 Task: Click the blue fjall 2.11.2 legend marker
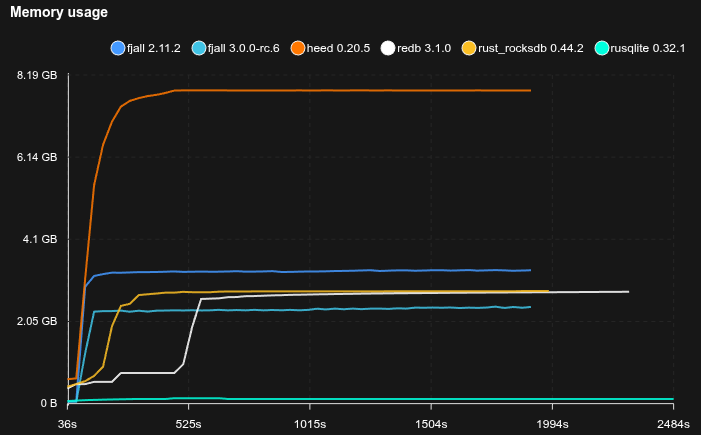(118, 48)
